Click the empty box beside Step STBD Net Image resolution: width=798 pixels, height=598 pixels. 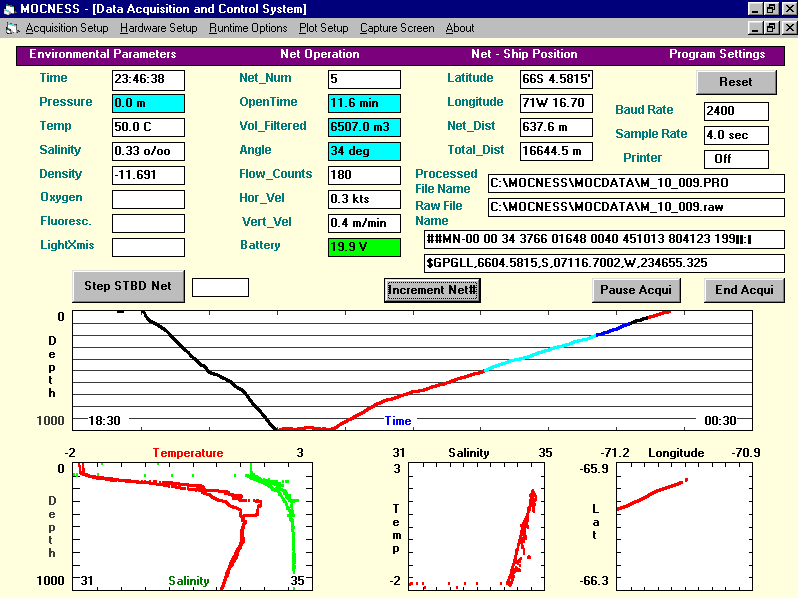(220, 287)
